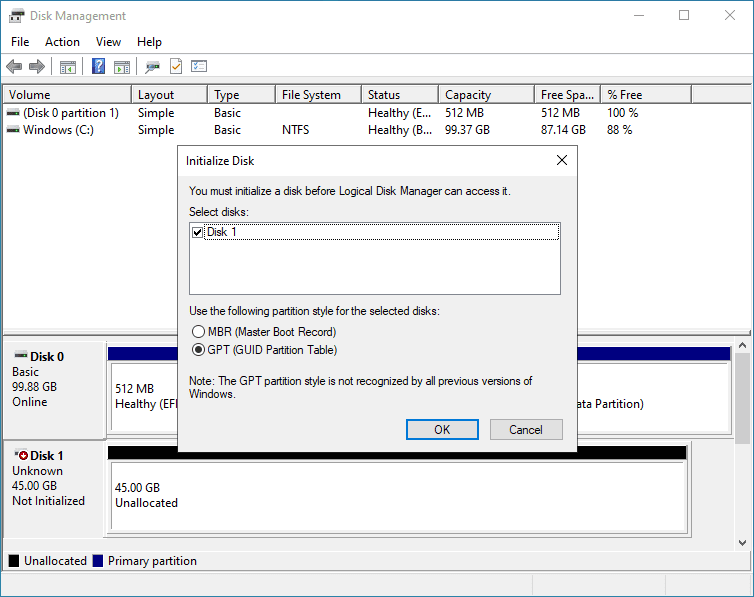Click the 100 % free cell

click(x=622, y=113)
